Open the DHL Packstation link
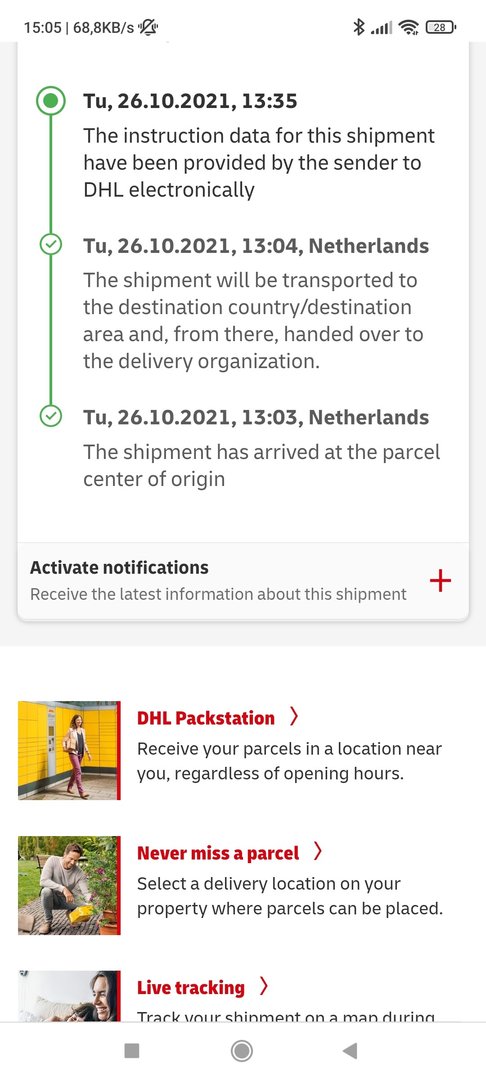This screenshot has width=486, height=1080. coord(206,718)
